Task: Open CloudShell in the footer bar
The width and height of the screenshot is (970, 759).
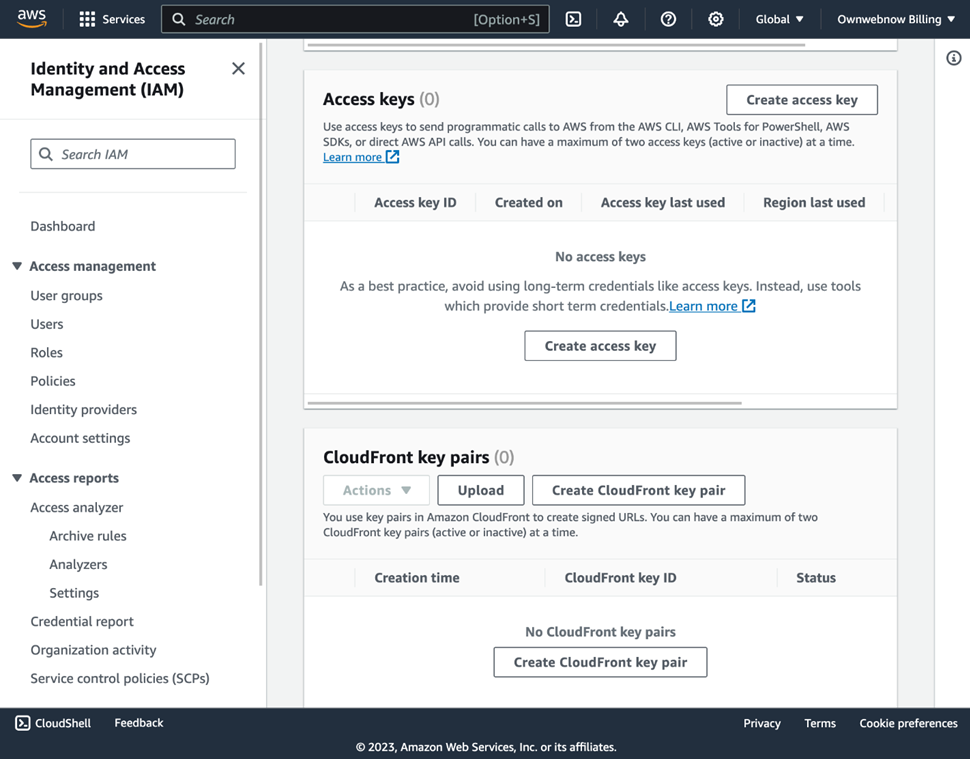Action: (53, 723)
